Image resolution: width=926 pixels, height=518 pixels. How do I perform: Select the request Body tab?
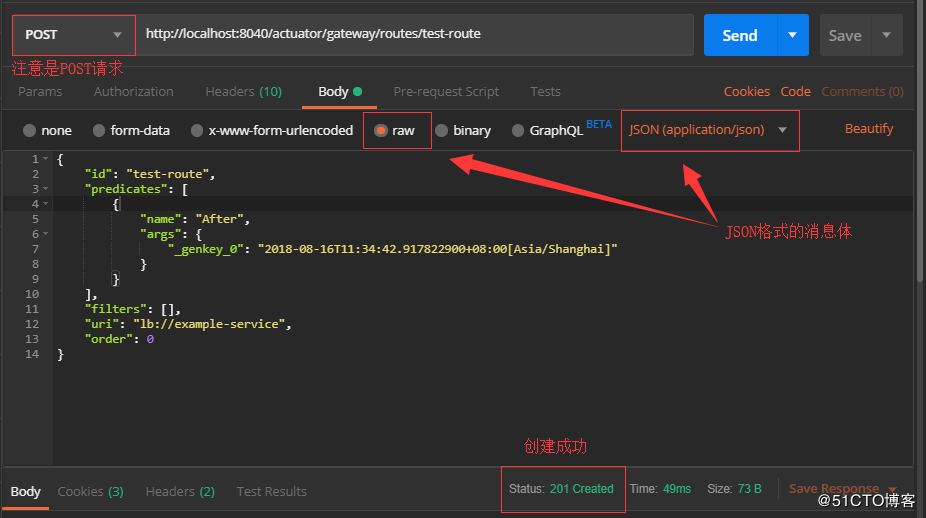(x=340, y=92)
